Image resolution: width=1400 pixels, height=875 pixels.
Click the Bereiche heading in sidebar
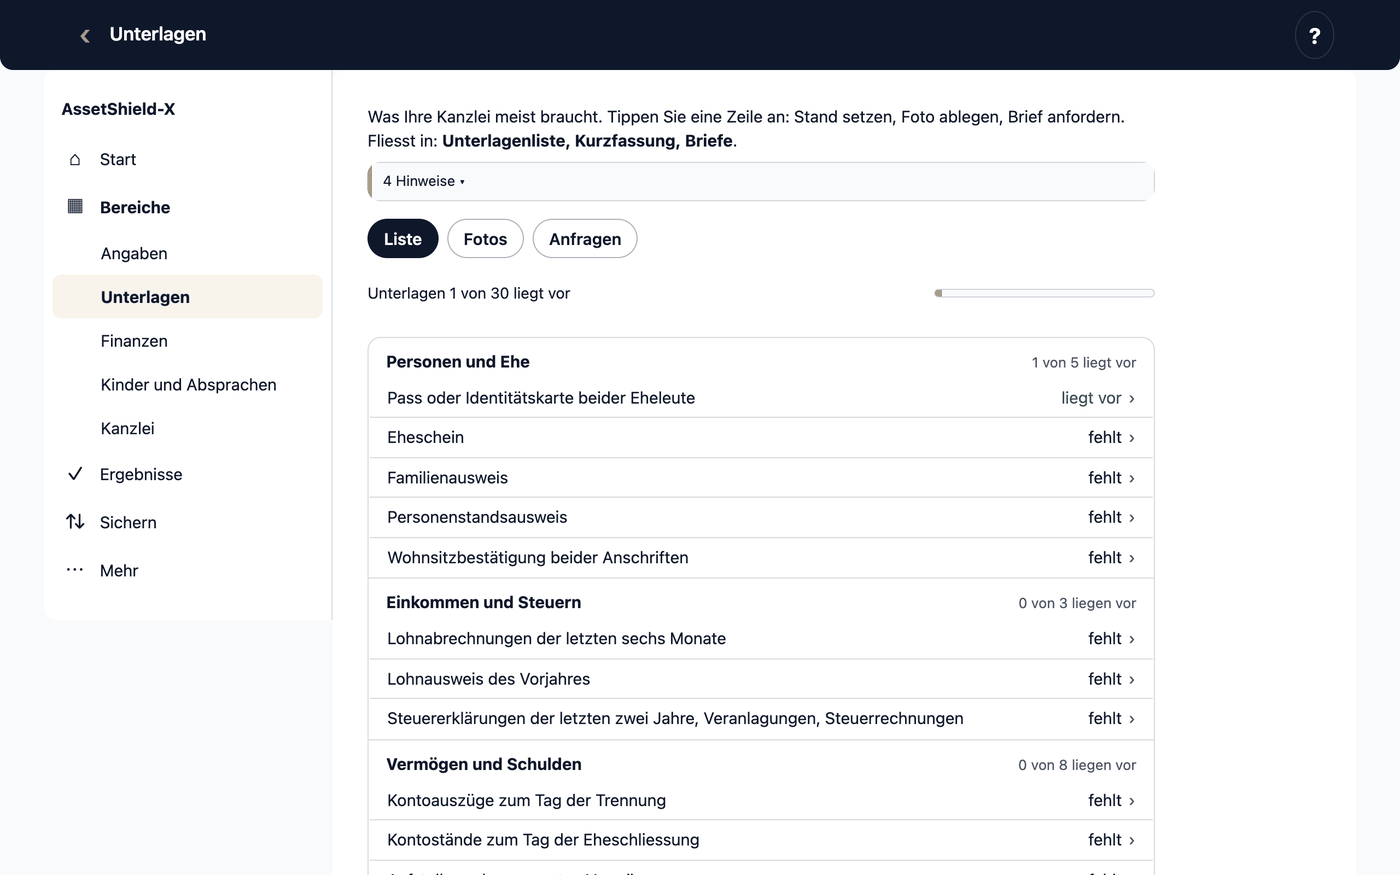135,207
